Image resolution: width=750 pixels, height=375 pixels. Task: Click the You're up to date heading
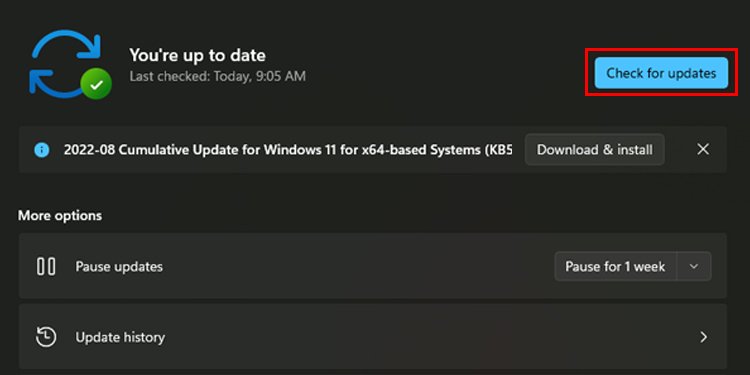197,55
